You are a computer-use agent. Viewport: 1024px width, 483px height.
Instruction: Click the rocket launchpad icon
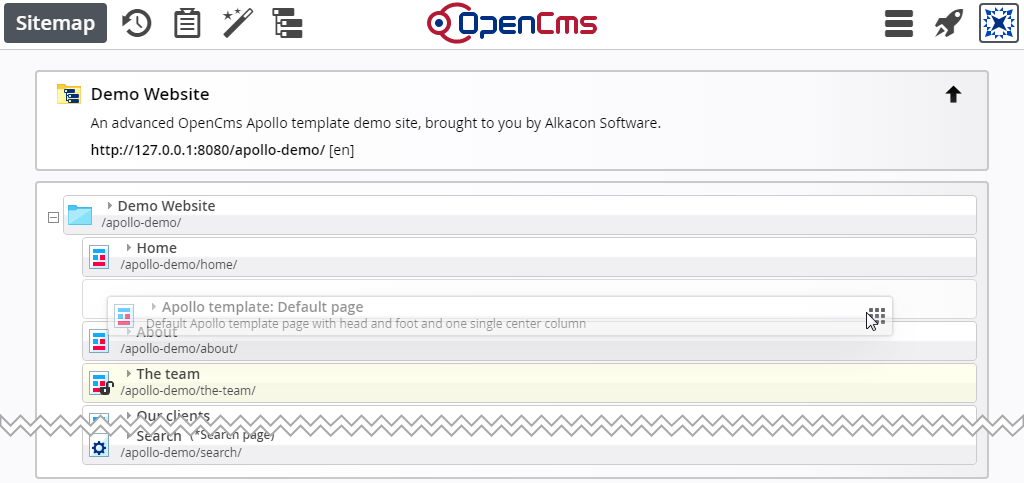[x=949, y=23]
